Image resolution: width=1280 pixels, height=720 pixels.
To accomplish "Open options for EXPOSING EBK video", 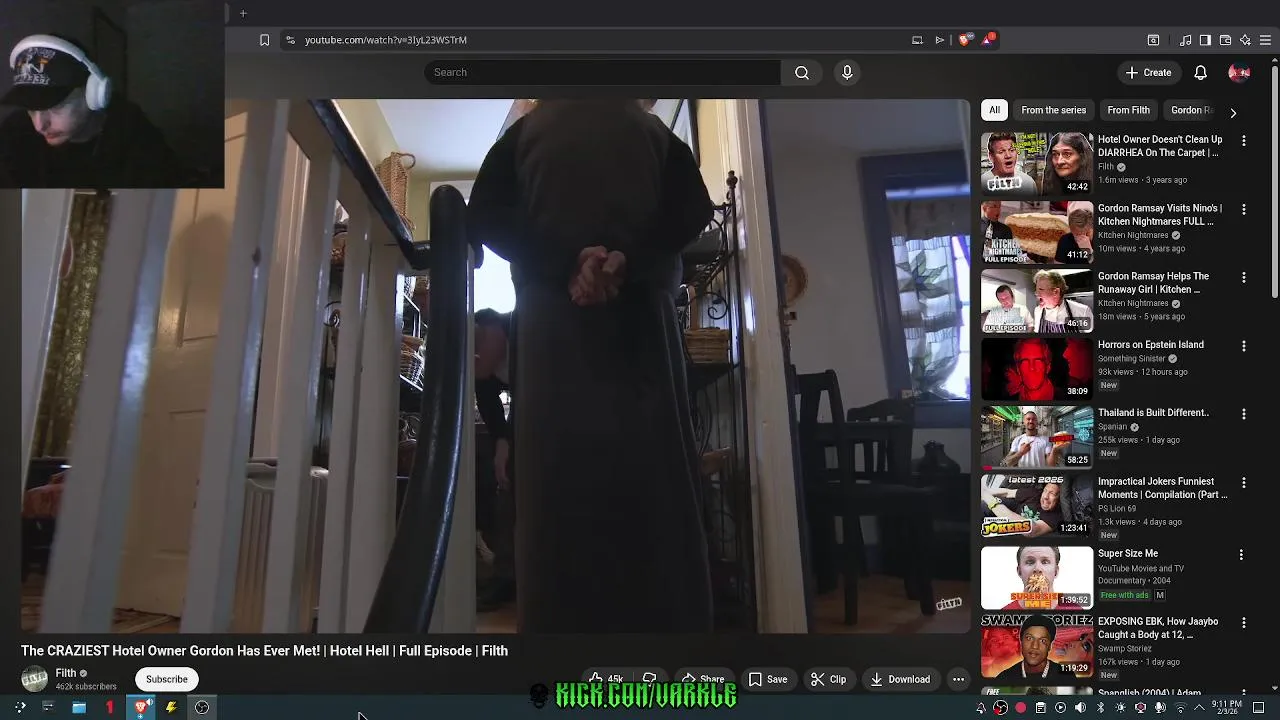I will point(1243,623).
